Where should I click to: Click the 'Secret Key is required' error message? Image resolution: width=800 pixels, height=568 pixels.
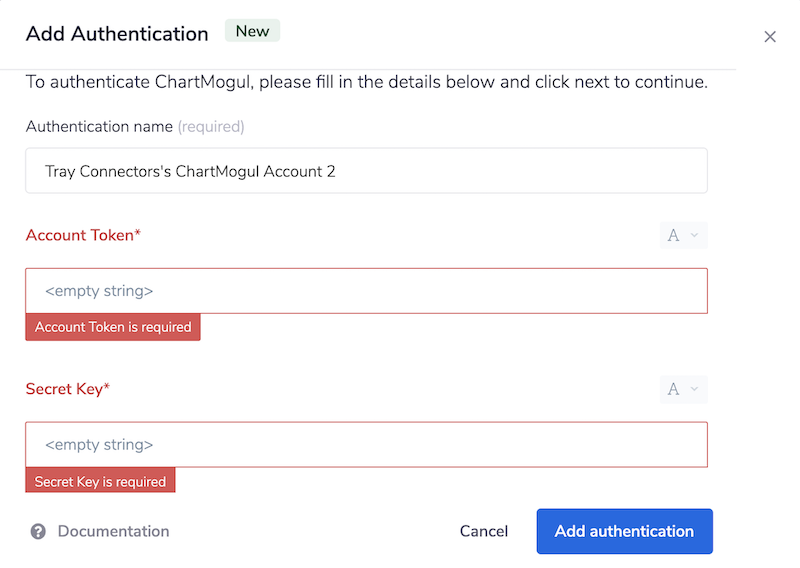click(x=100, y=481)
